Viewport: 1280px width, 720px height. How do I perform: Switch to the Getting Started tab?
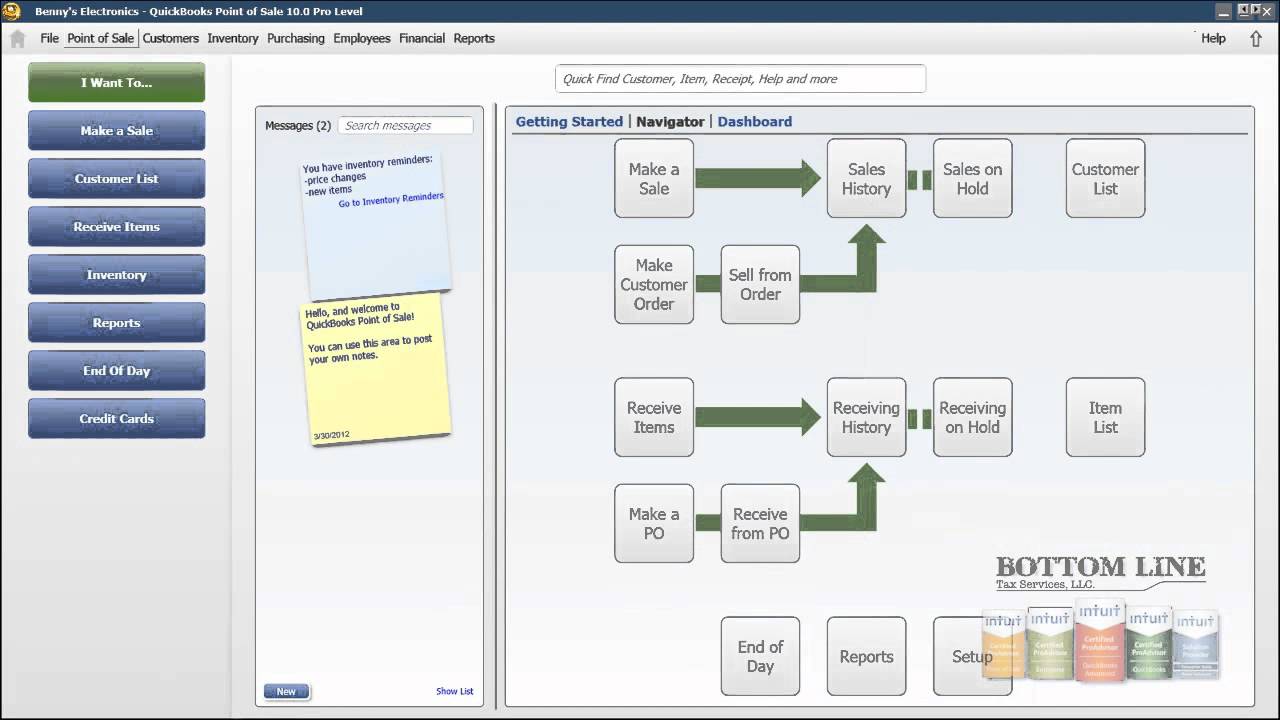[569, 121]
